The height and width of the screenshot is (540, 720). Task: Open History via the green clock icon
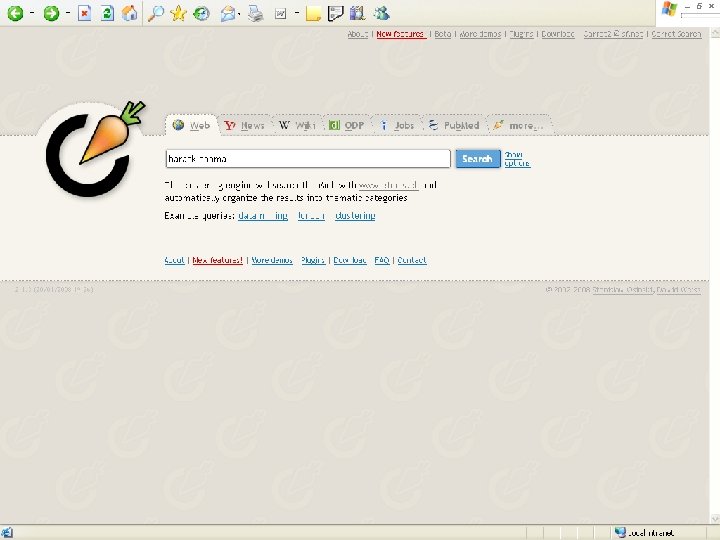pos(201,13)
